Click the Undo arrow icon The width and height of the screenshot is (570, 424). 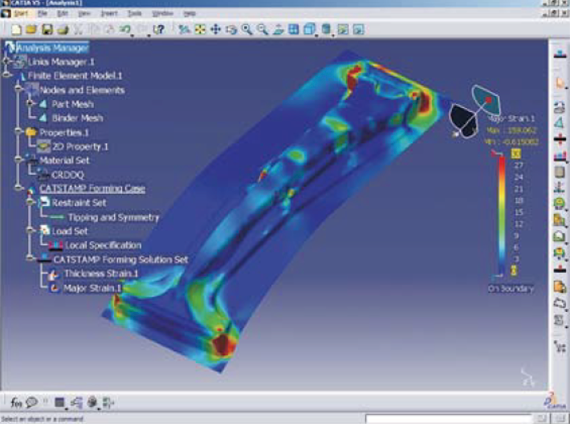pos(125,29)
